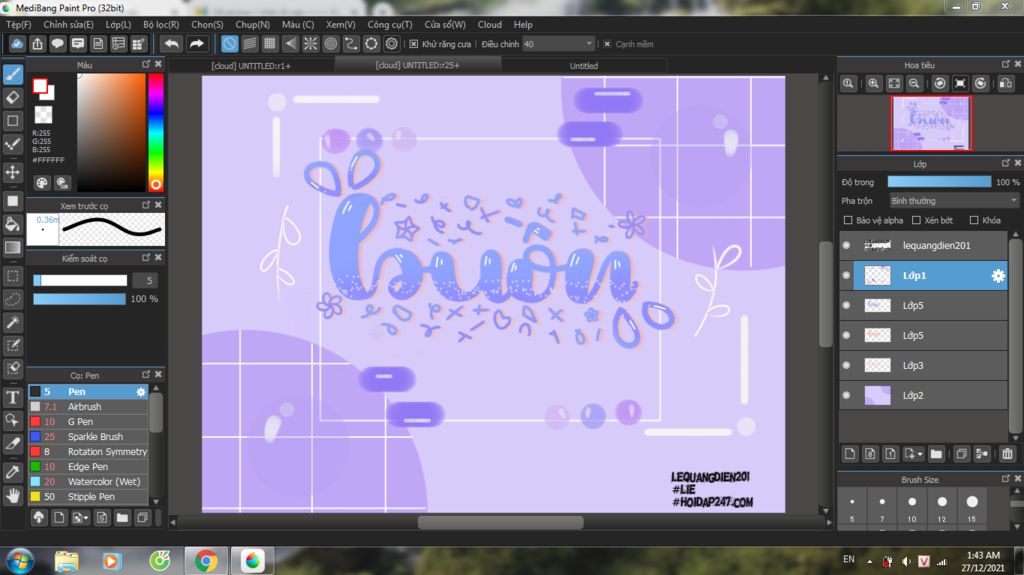1024x575 pixels.
Task: Select the Lasso tool
Action: click(x=12, y=299)
